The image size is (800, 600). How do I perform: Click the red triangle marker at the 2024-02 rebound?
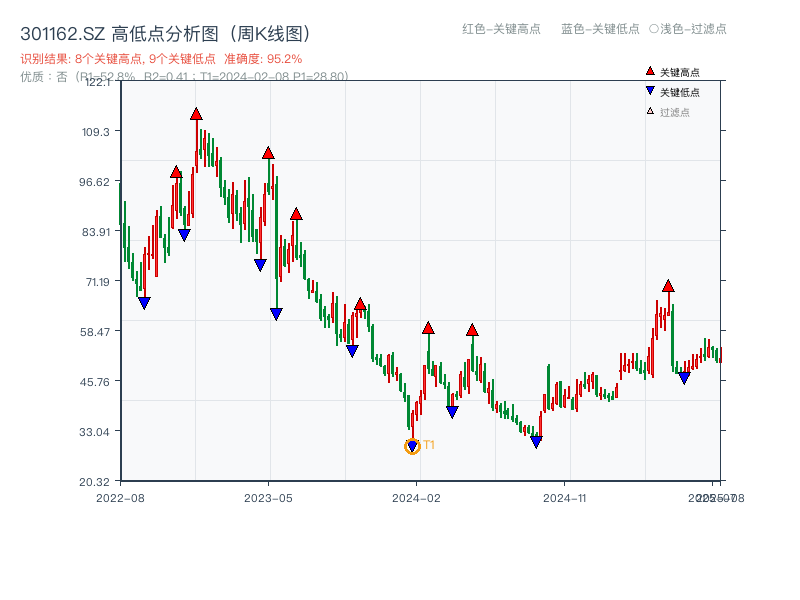tap(429, 327)
